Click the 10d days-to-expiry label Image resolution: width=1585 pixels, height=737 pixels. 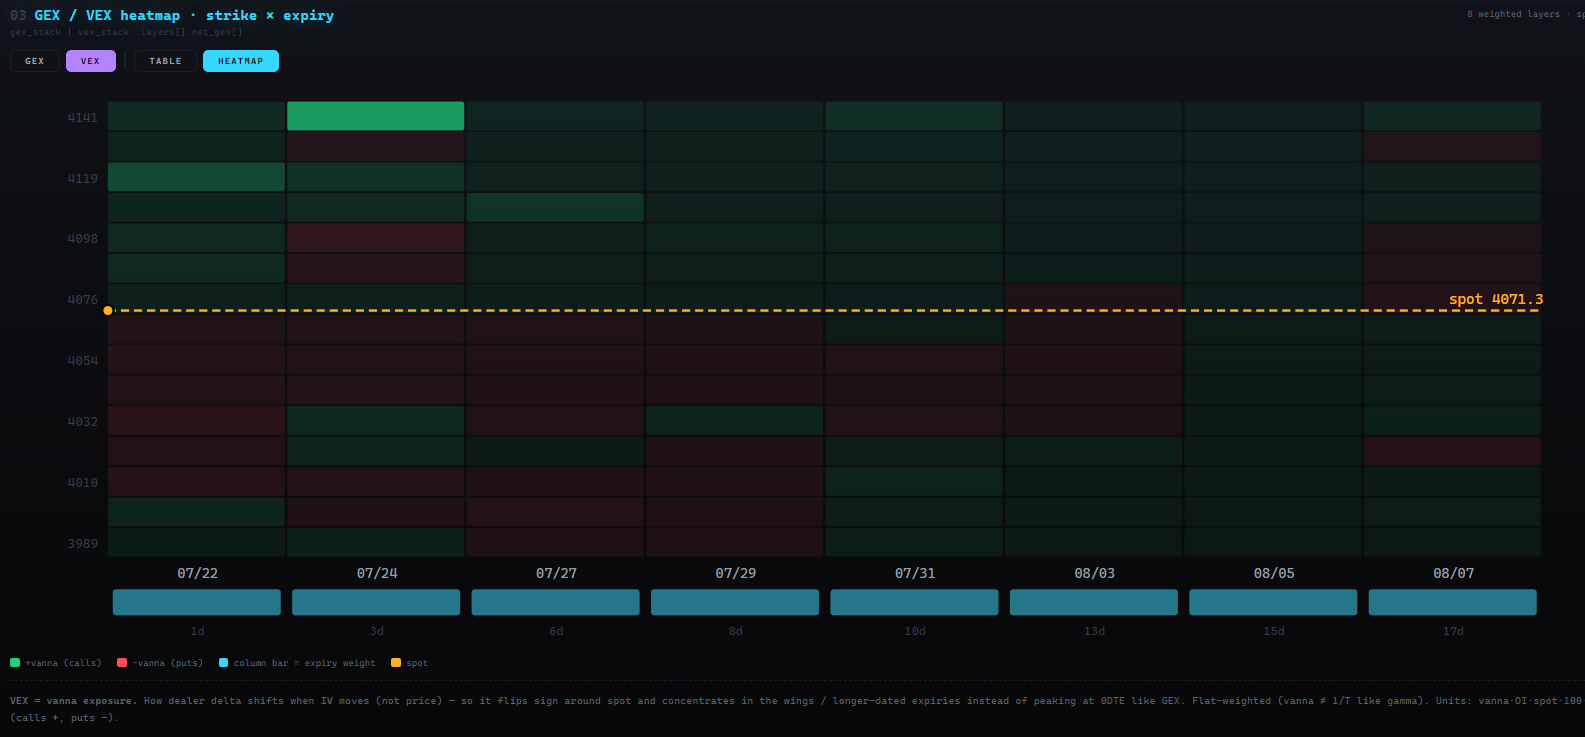[915, 631]
